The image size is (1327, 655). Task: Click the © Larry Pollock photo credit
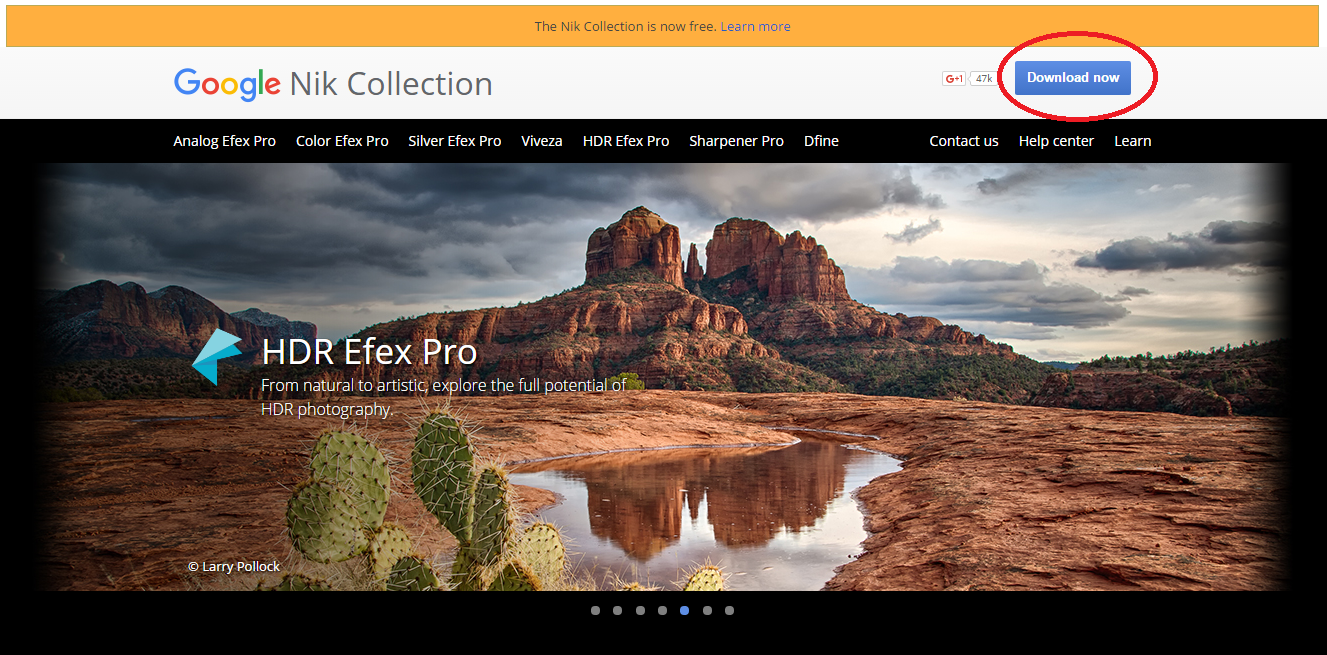point(234,566)
